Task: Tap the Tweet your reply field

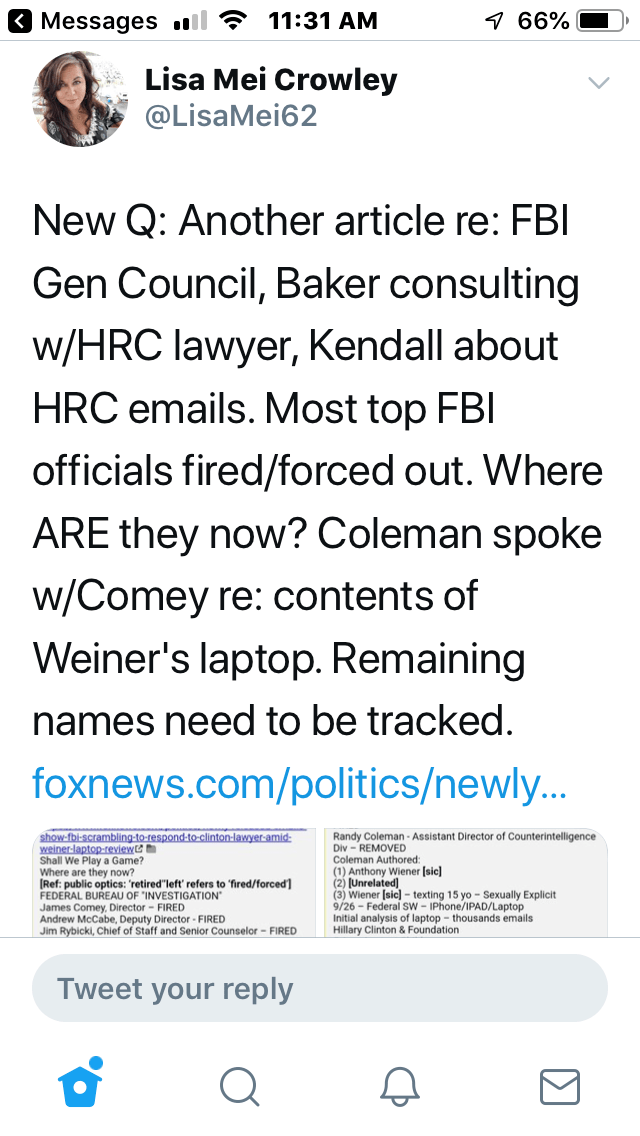Action: (320, 989)
